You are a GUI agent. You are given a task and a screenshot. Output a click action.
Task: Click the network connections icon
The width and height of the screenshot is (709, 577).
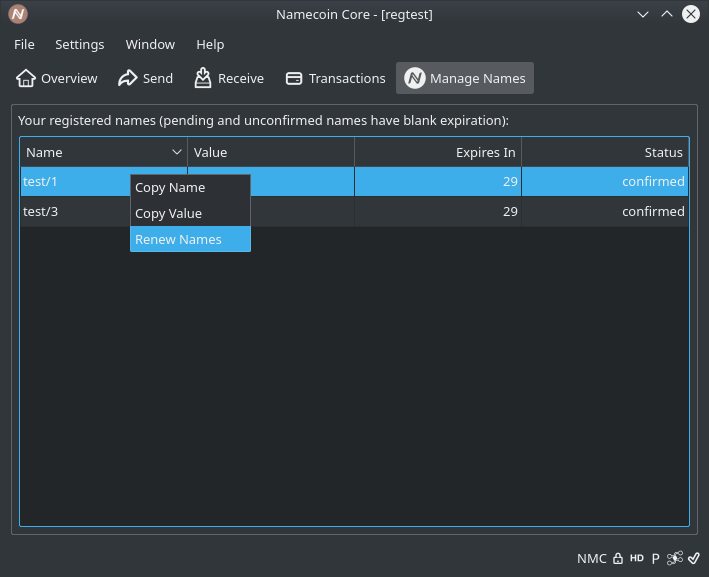[675, 558]
